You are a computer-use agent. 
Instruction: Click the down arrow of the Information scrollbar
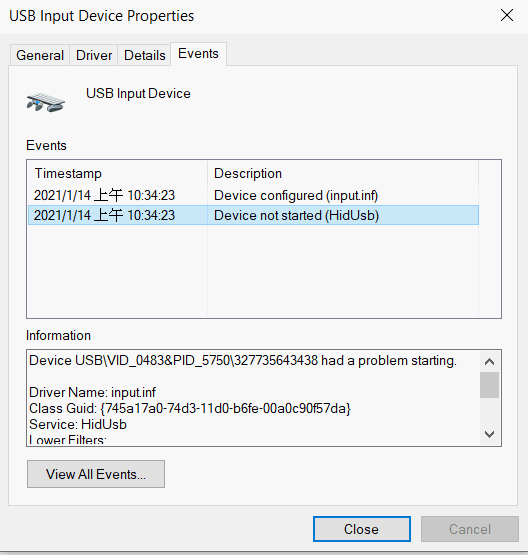coord(489,434)
